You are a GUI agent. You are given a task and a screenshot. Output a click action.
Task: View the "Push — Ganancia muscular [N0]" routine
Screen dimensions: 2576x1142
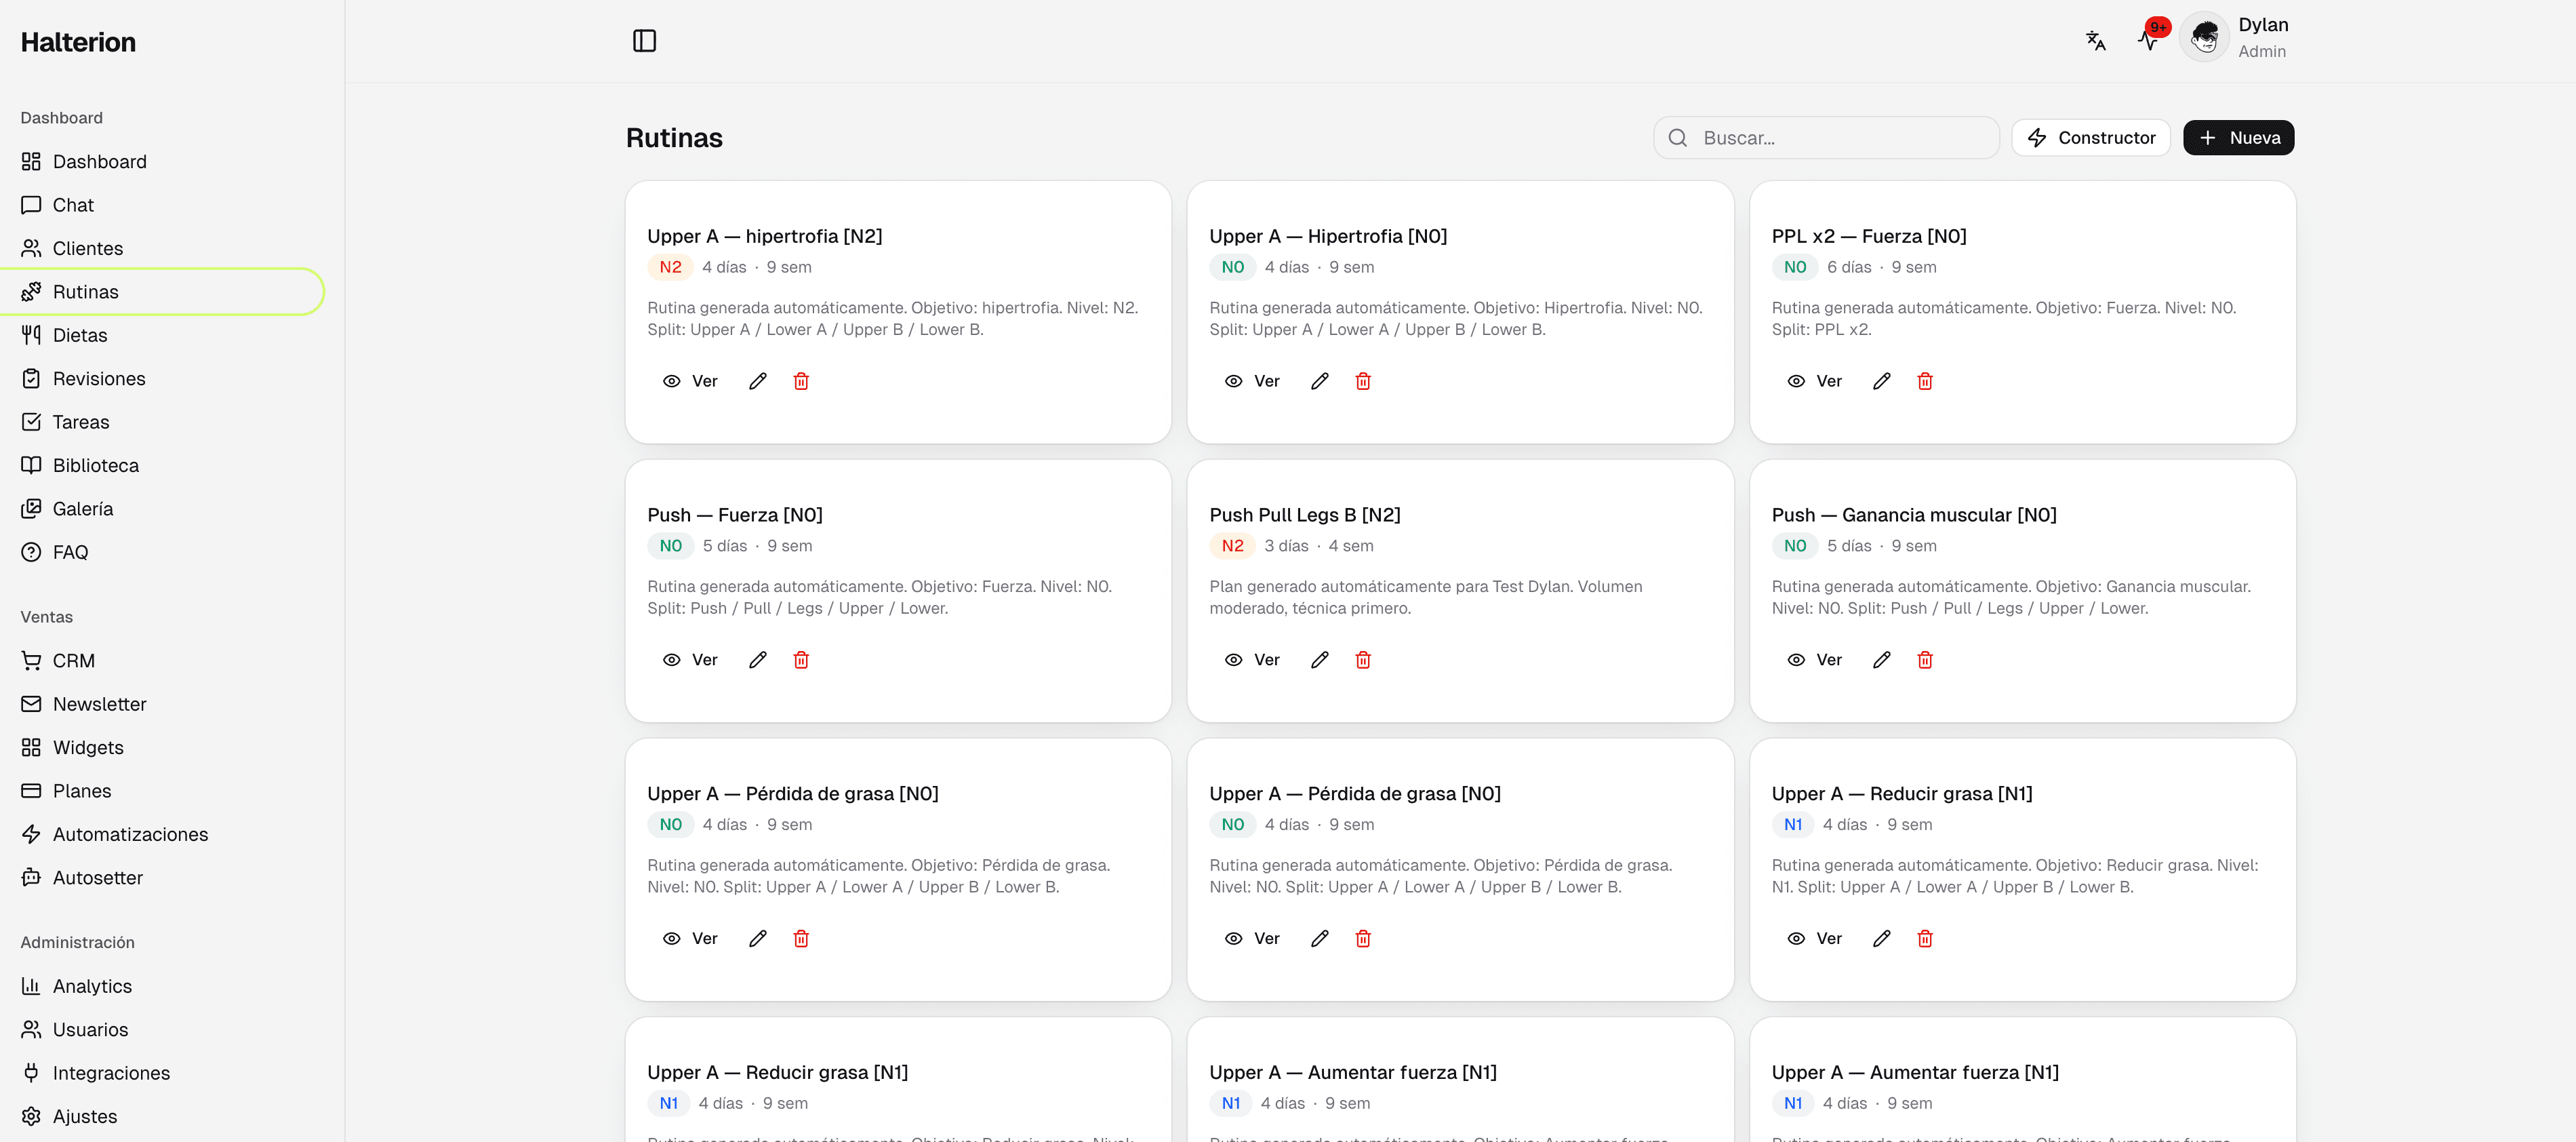pyautogui.click(x=1814, y=660)
